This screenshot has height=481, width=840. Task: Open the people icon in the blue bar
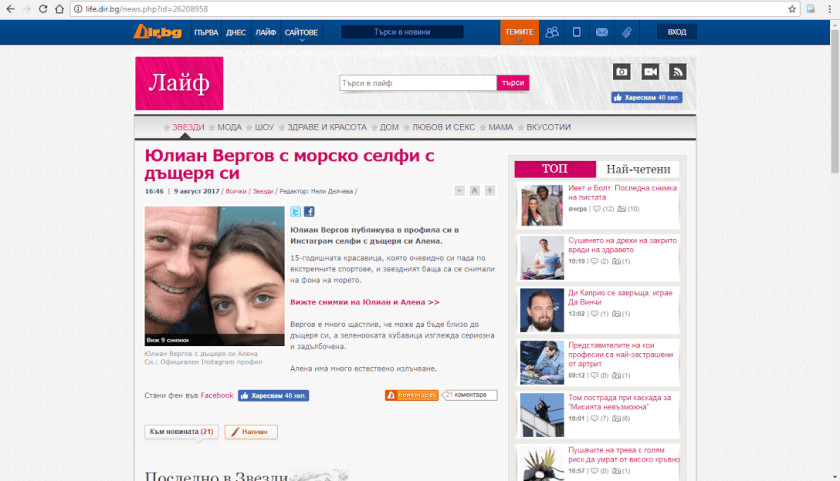pos(552,32)
